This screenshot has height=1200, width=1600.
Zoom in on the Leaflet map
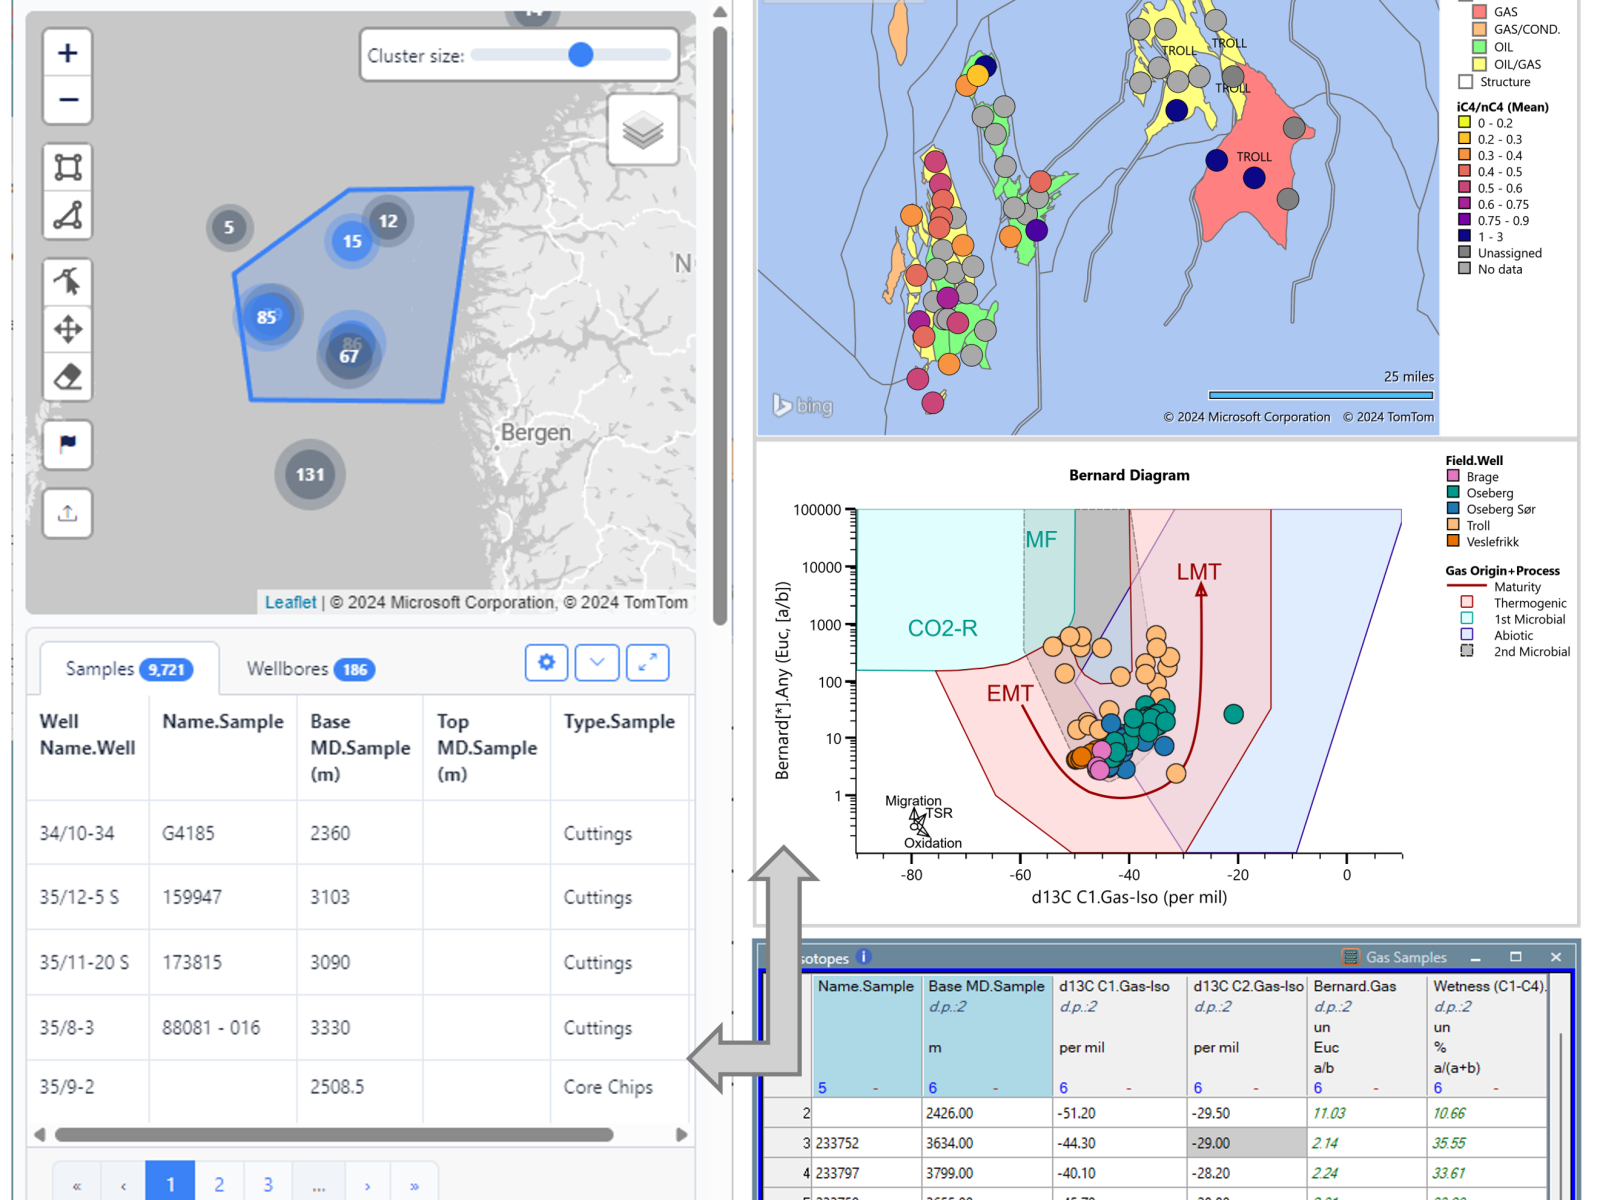(x=68, y=54)
